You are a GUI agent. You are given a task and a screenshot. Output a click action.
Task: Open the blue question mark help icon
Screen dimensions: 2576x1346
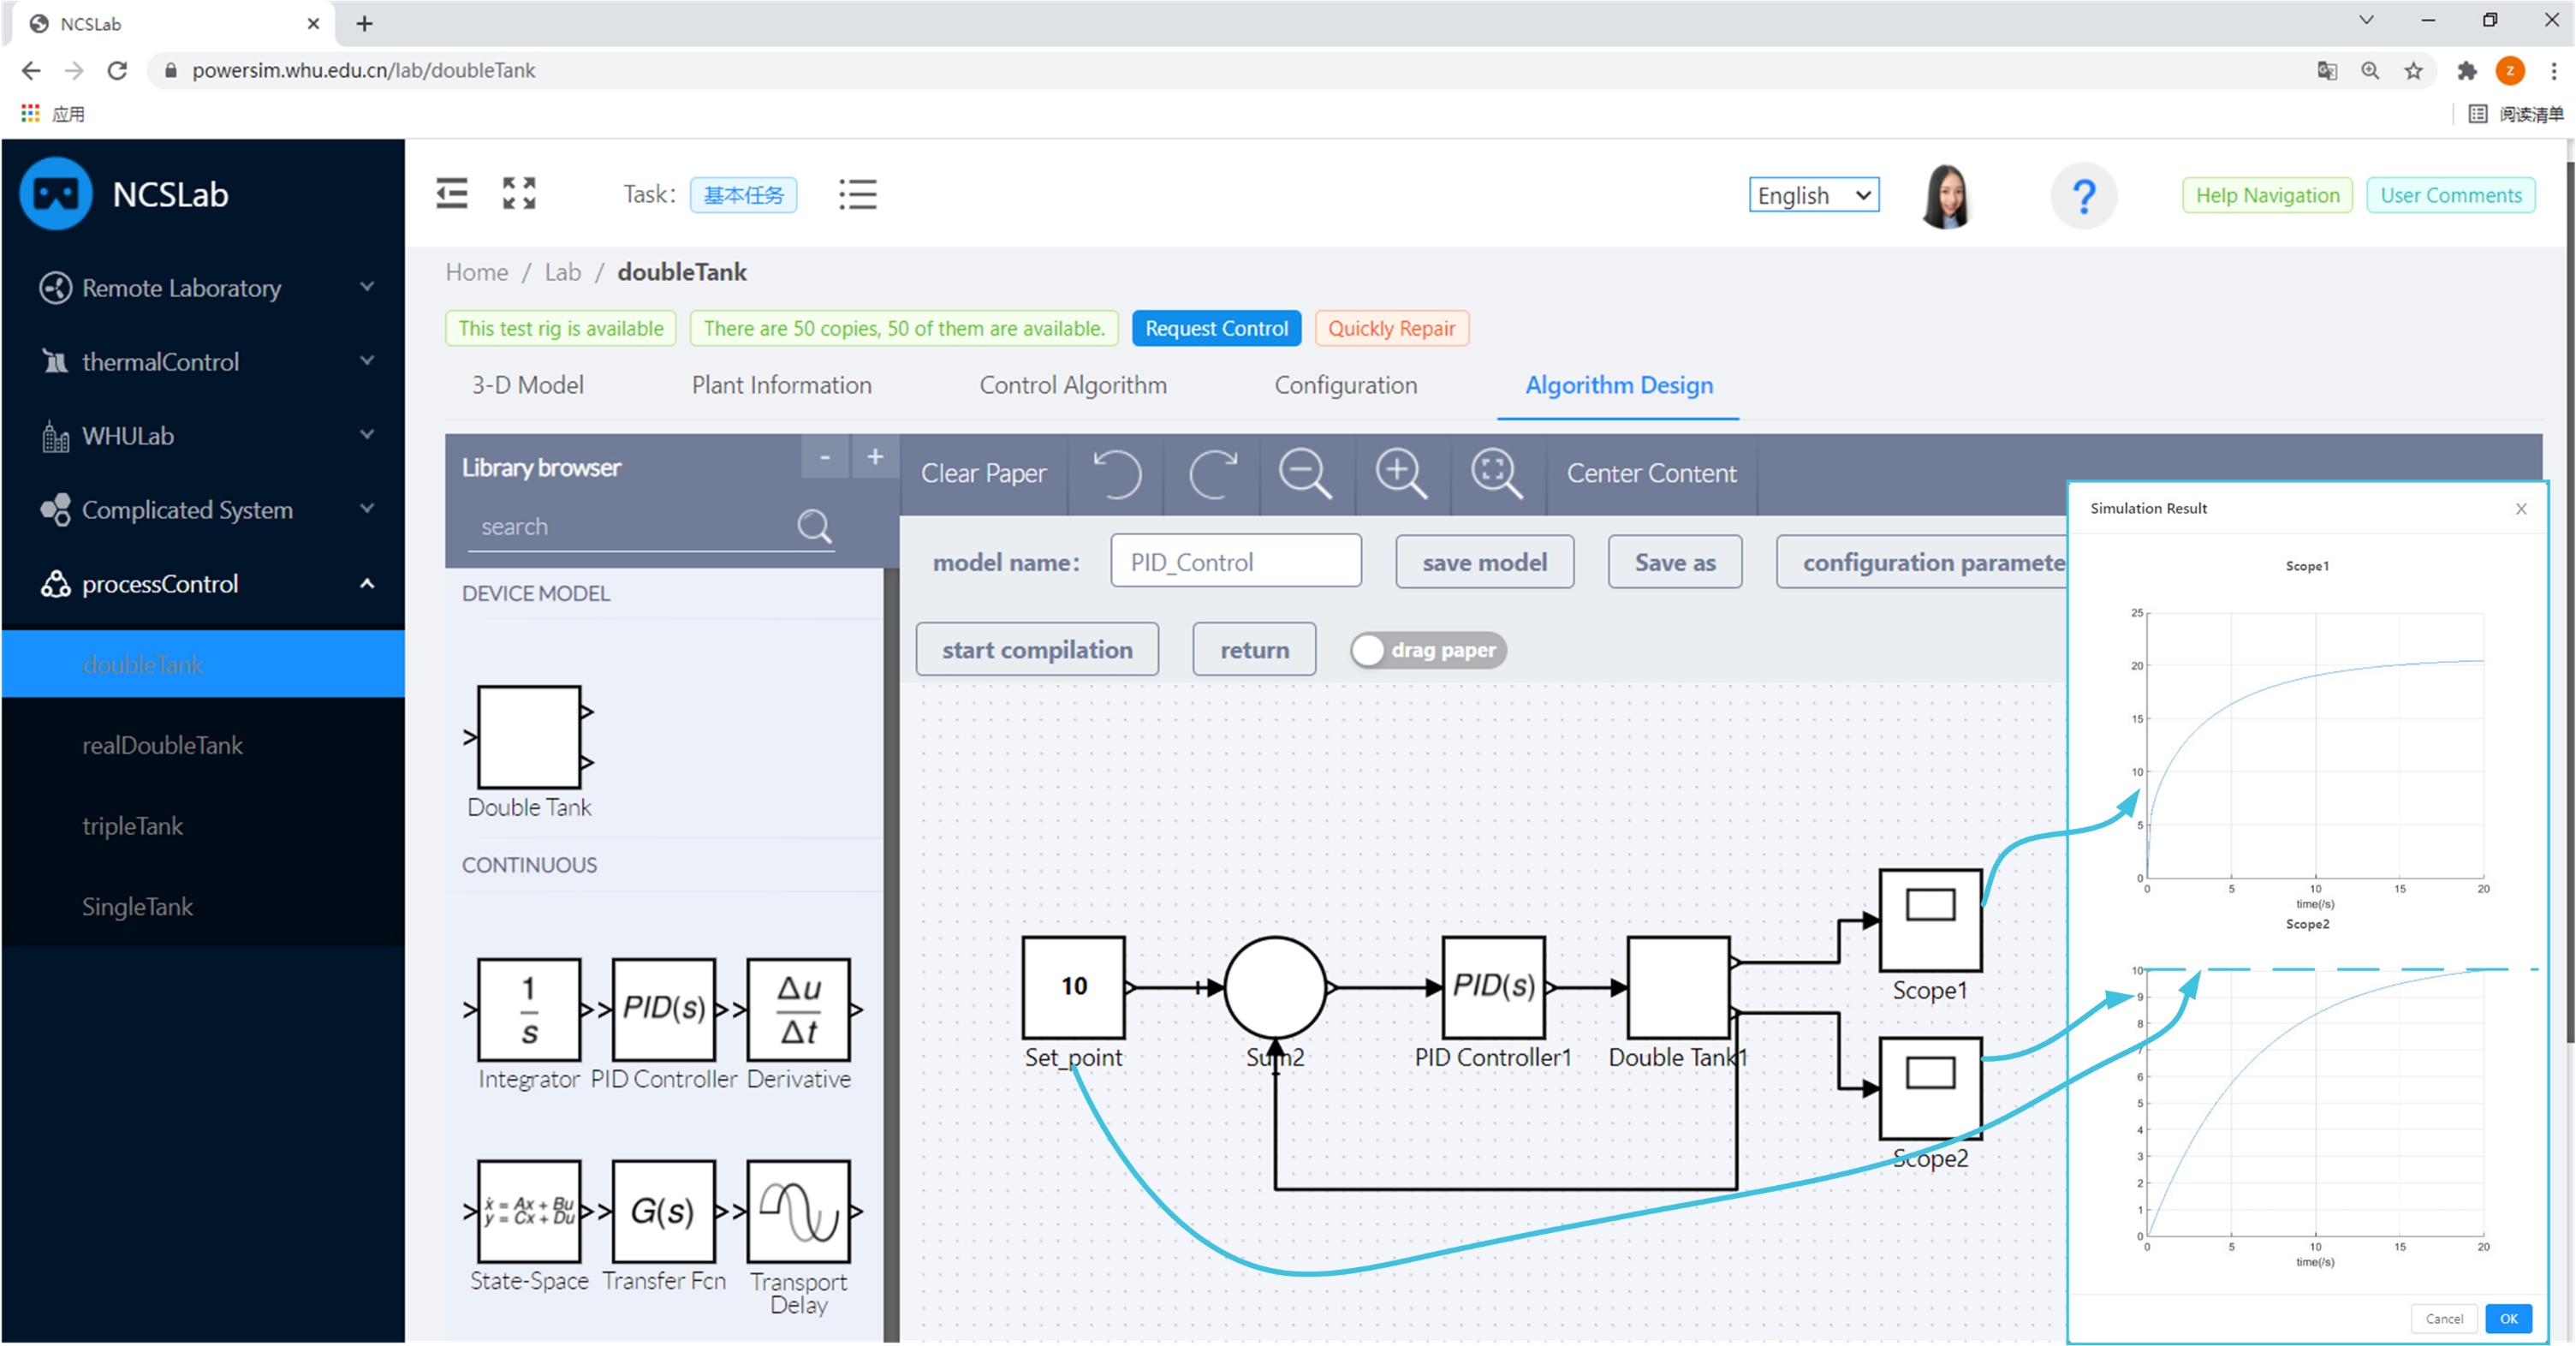click(x=2083, y=196)
